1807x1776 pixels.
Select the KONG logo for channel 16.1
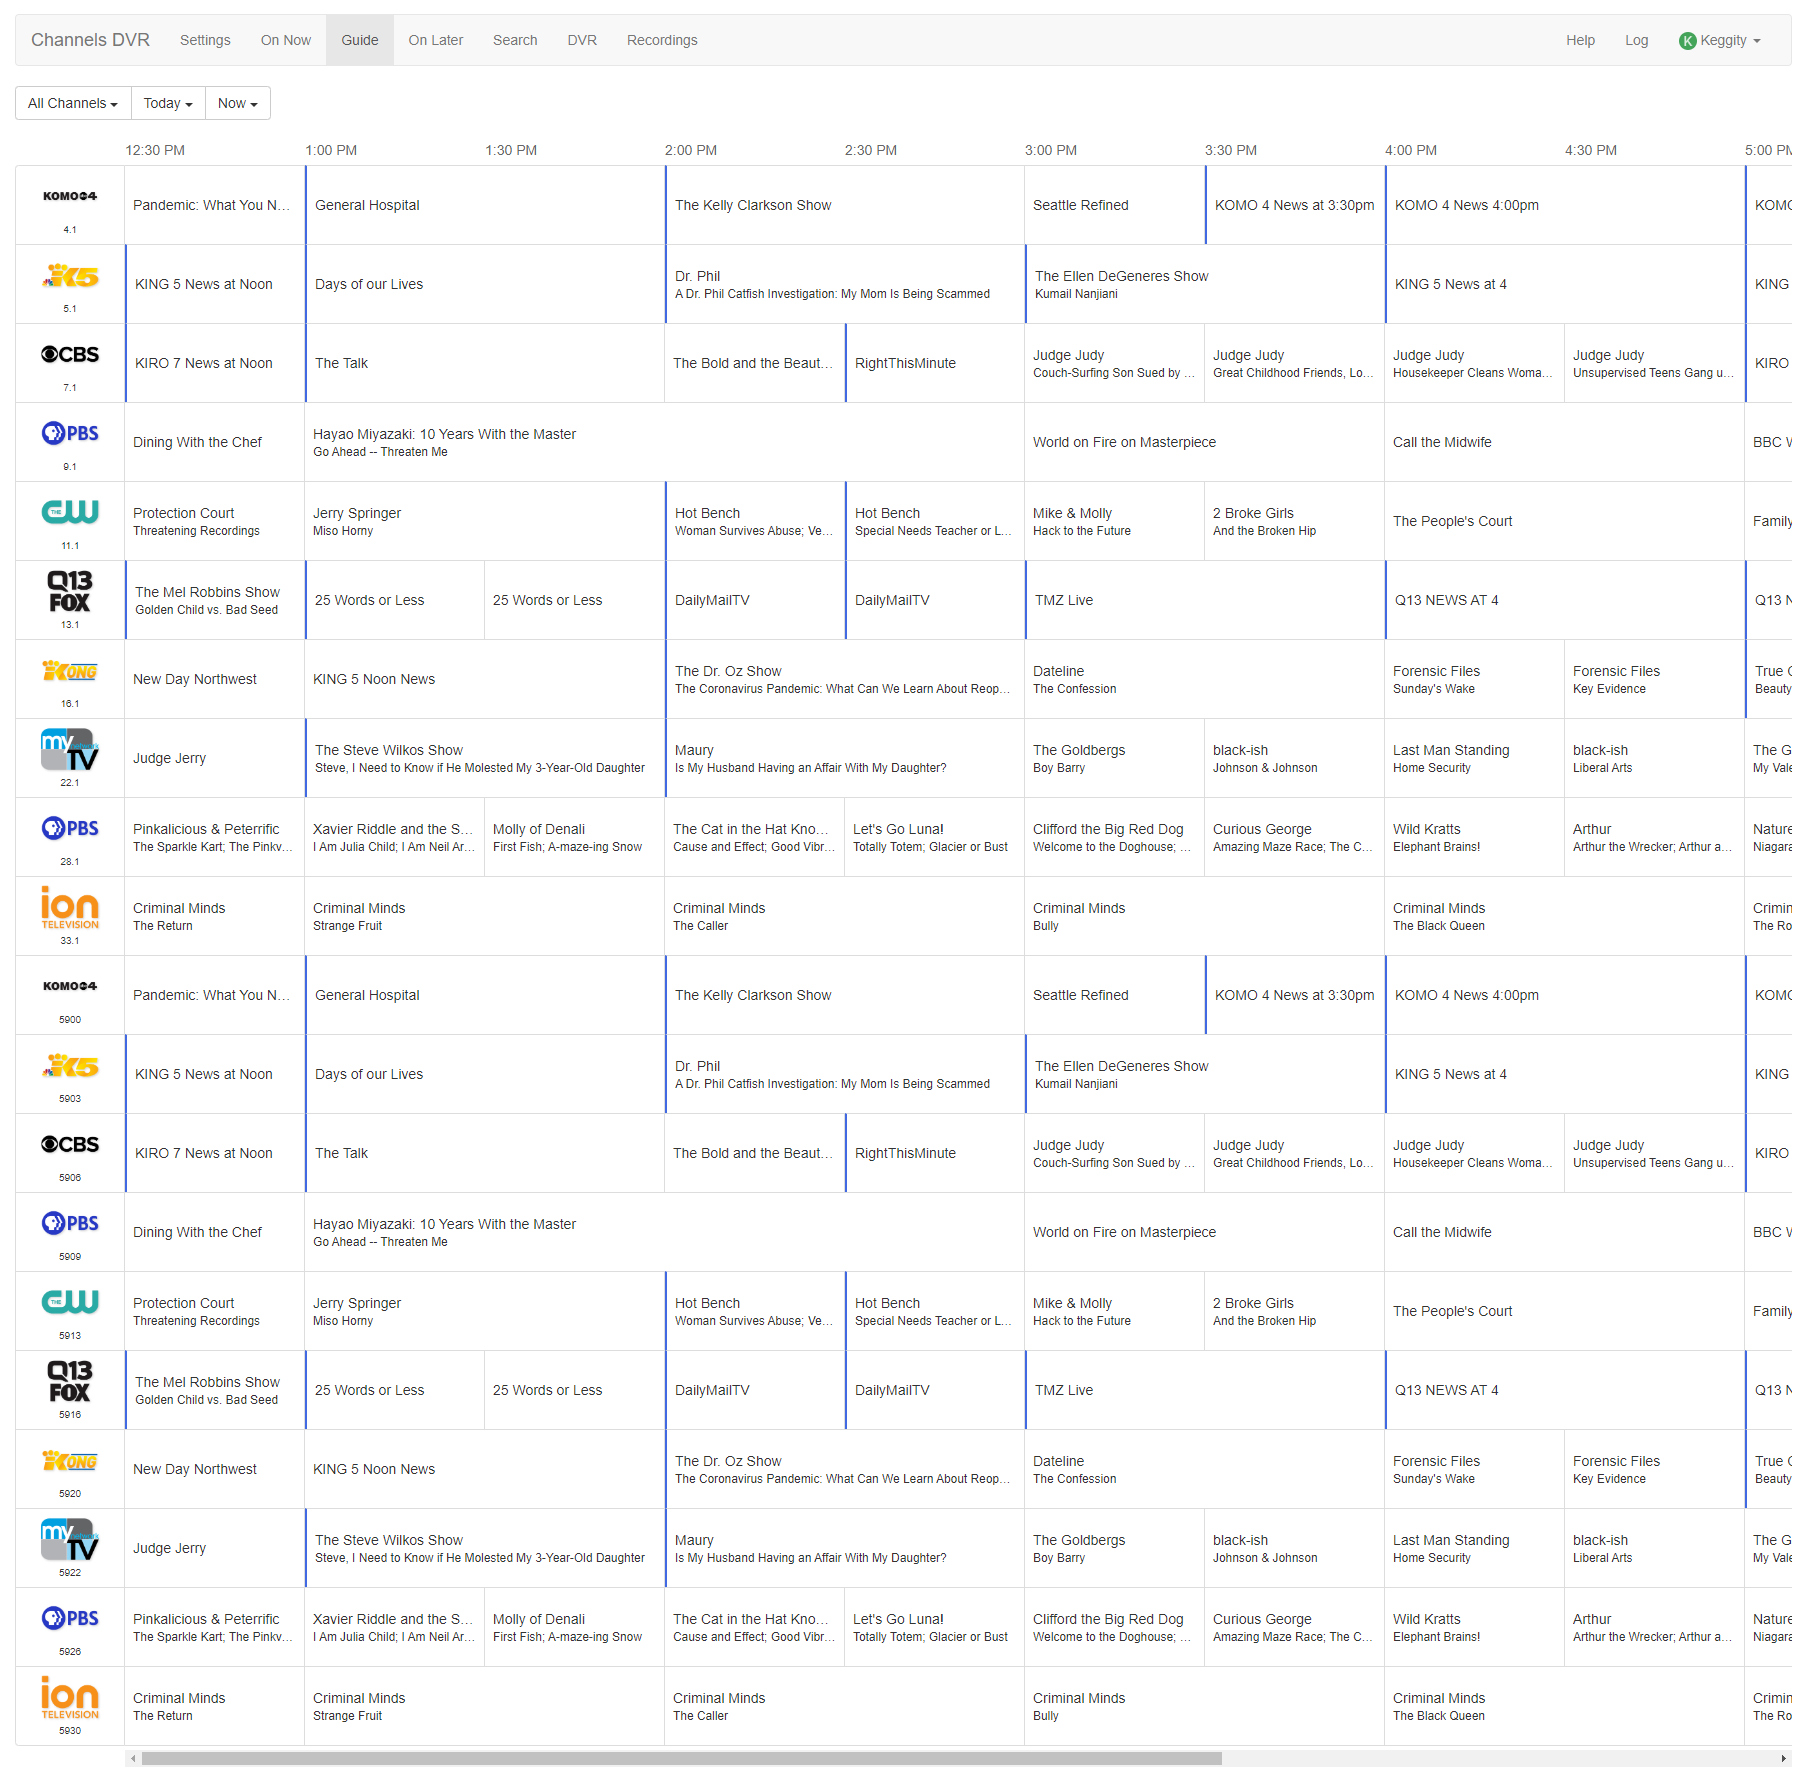70,671
